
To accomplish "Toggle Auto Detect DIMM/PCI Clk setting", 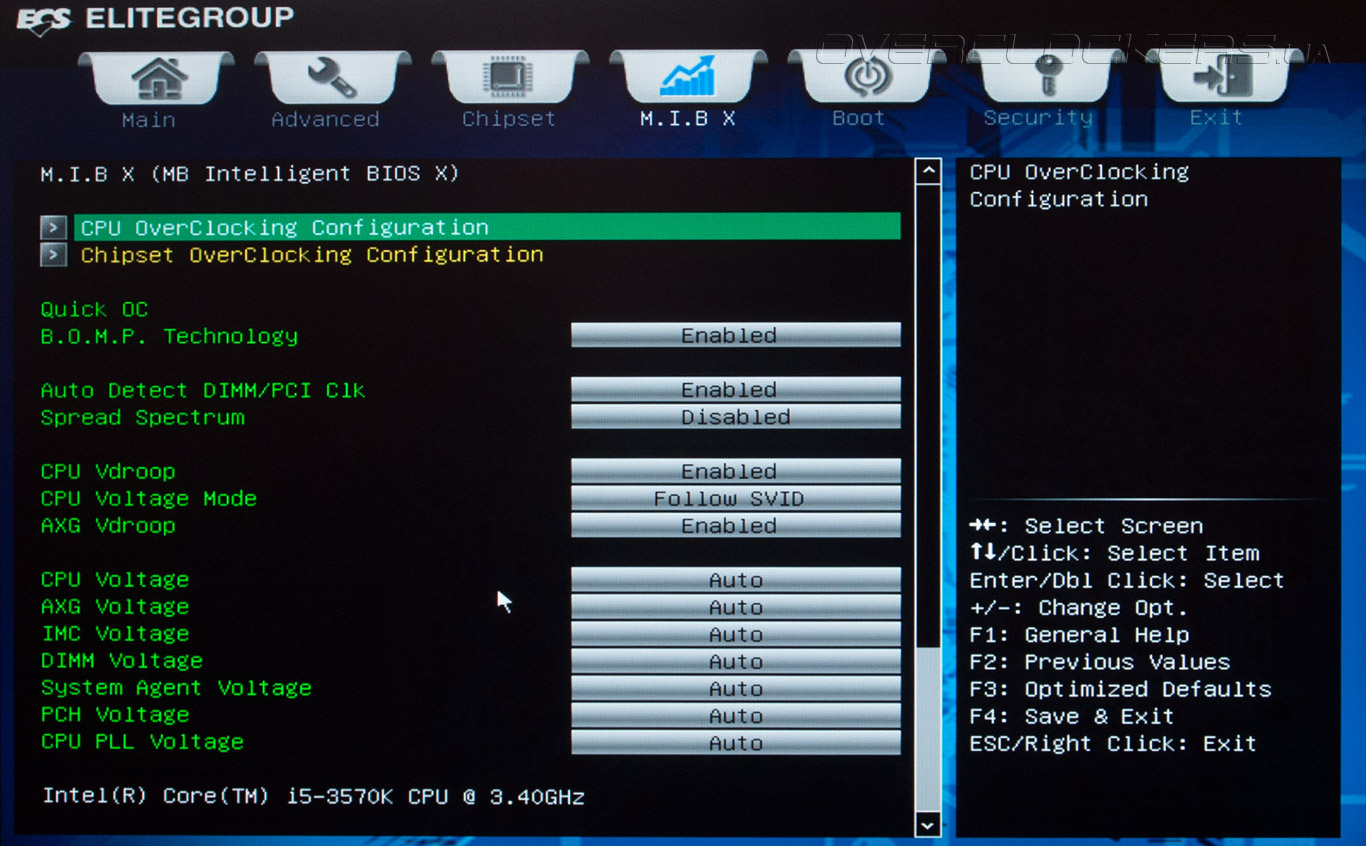I will pos(735,390).
